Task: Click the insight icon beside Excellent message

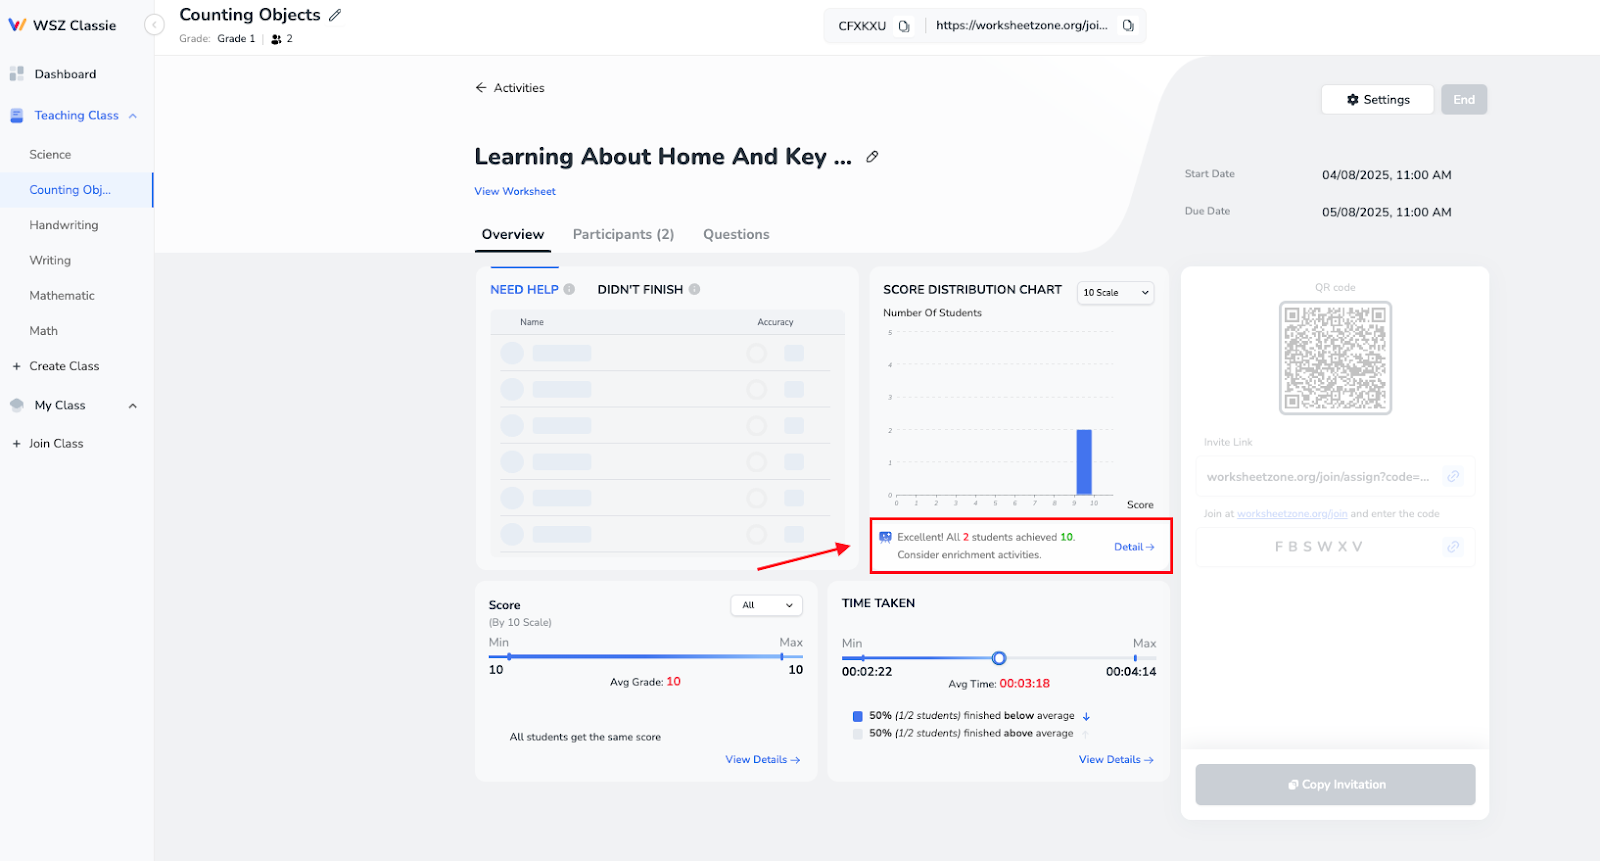Action: pyautogui.click(x=885, y=537)
